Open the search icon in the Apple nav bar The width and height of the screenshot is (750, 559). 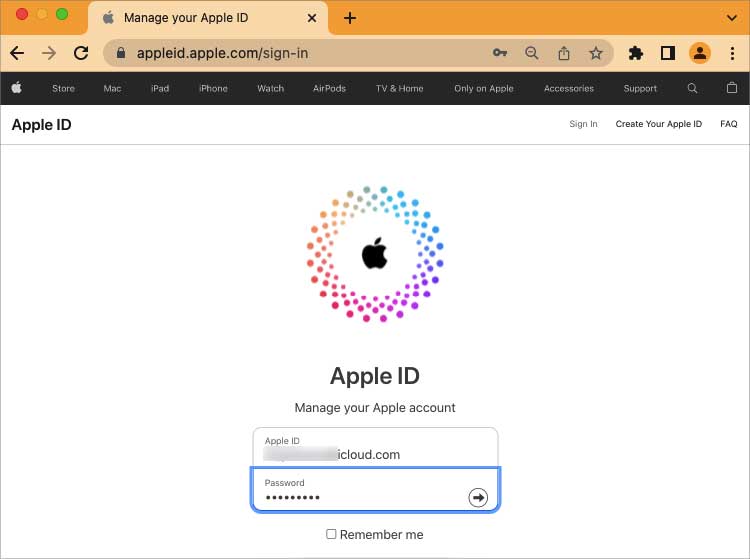[x=692, y=88]
